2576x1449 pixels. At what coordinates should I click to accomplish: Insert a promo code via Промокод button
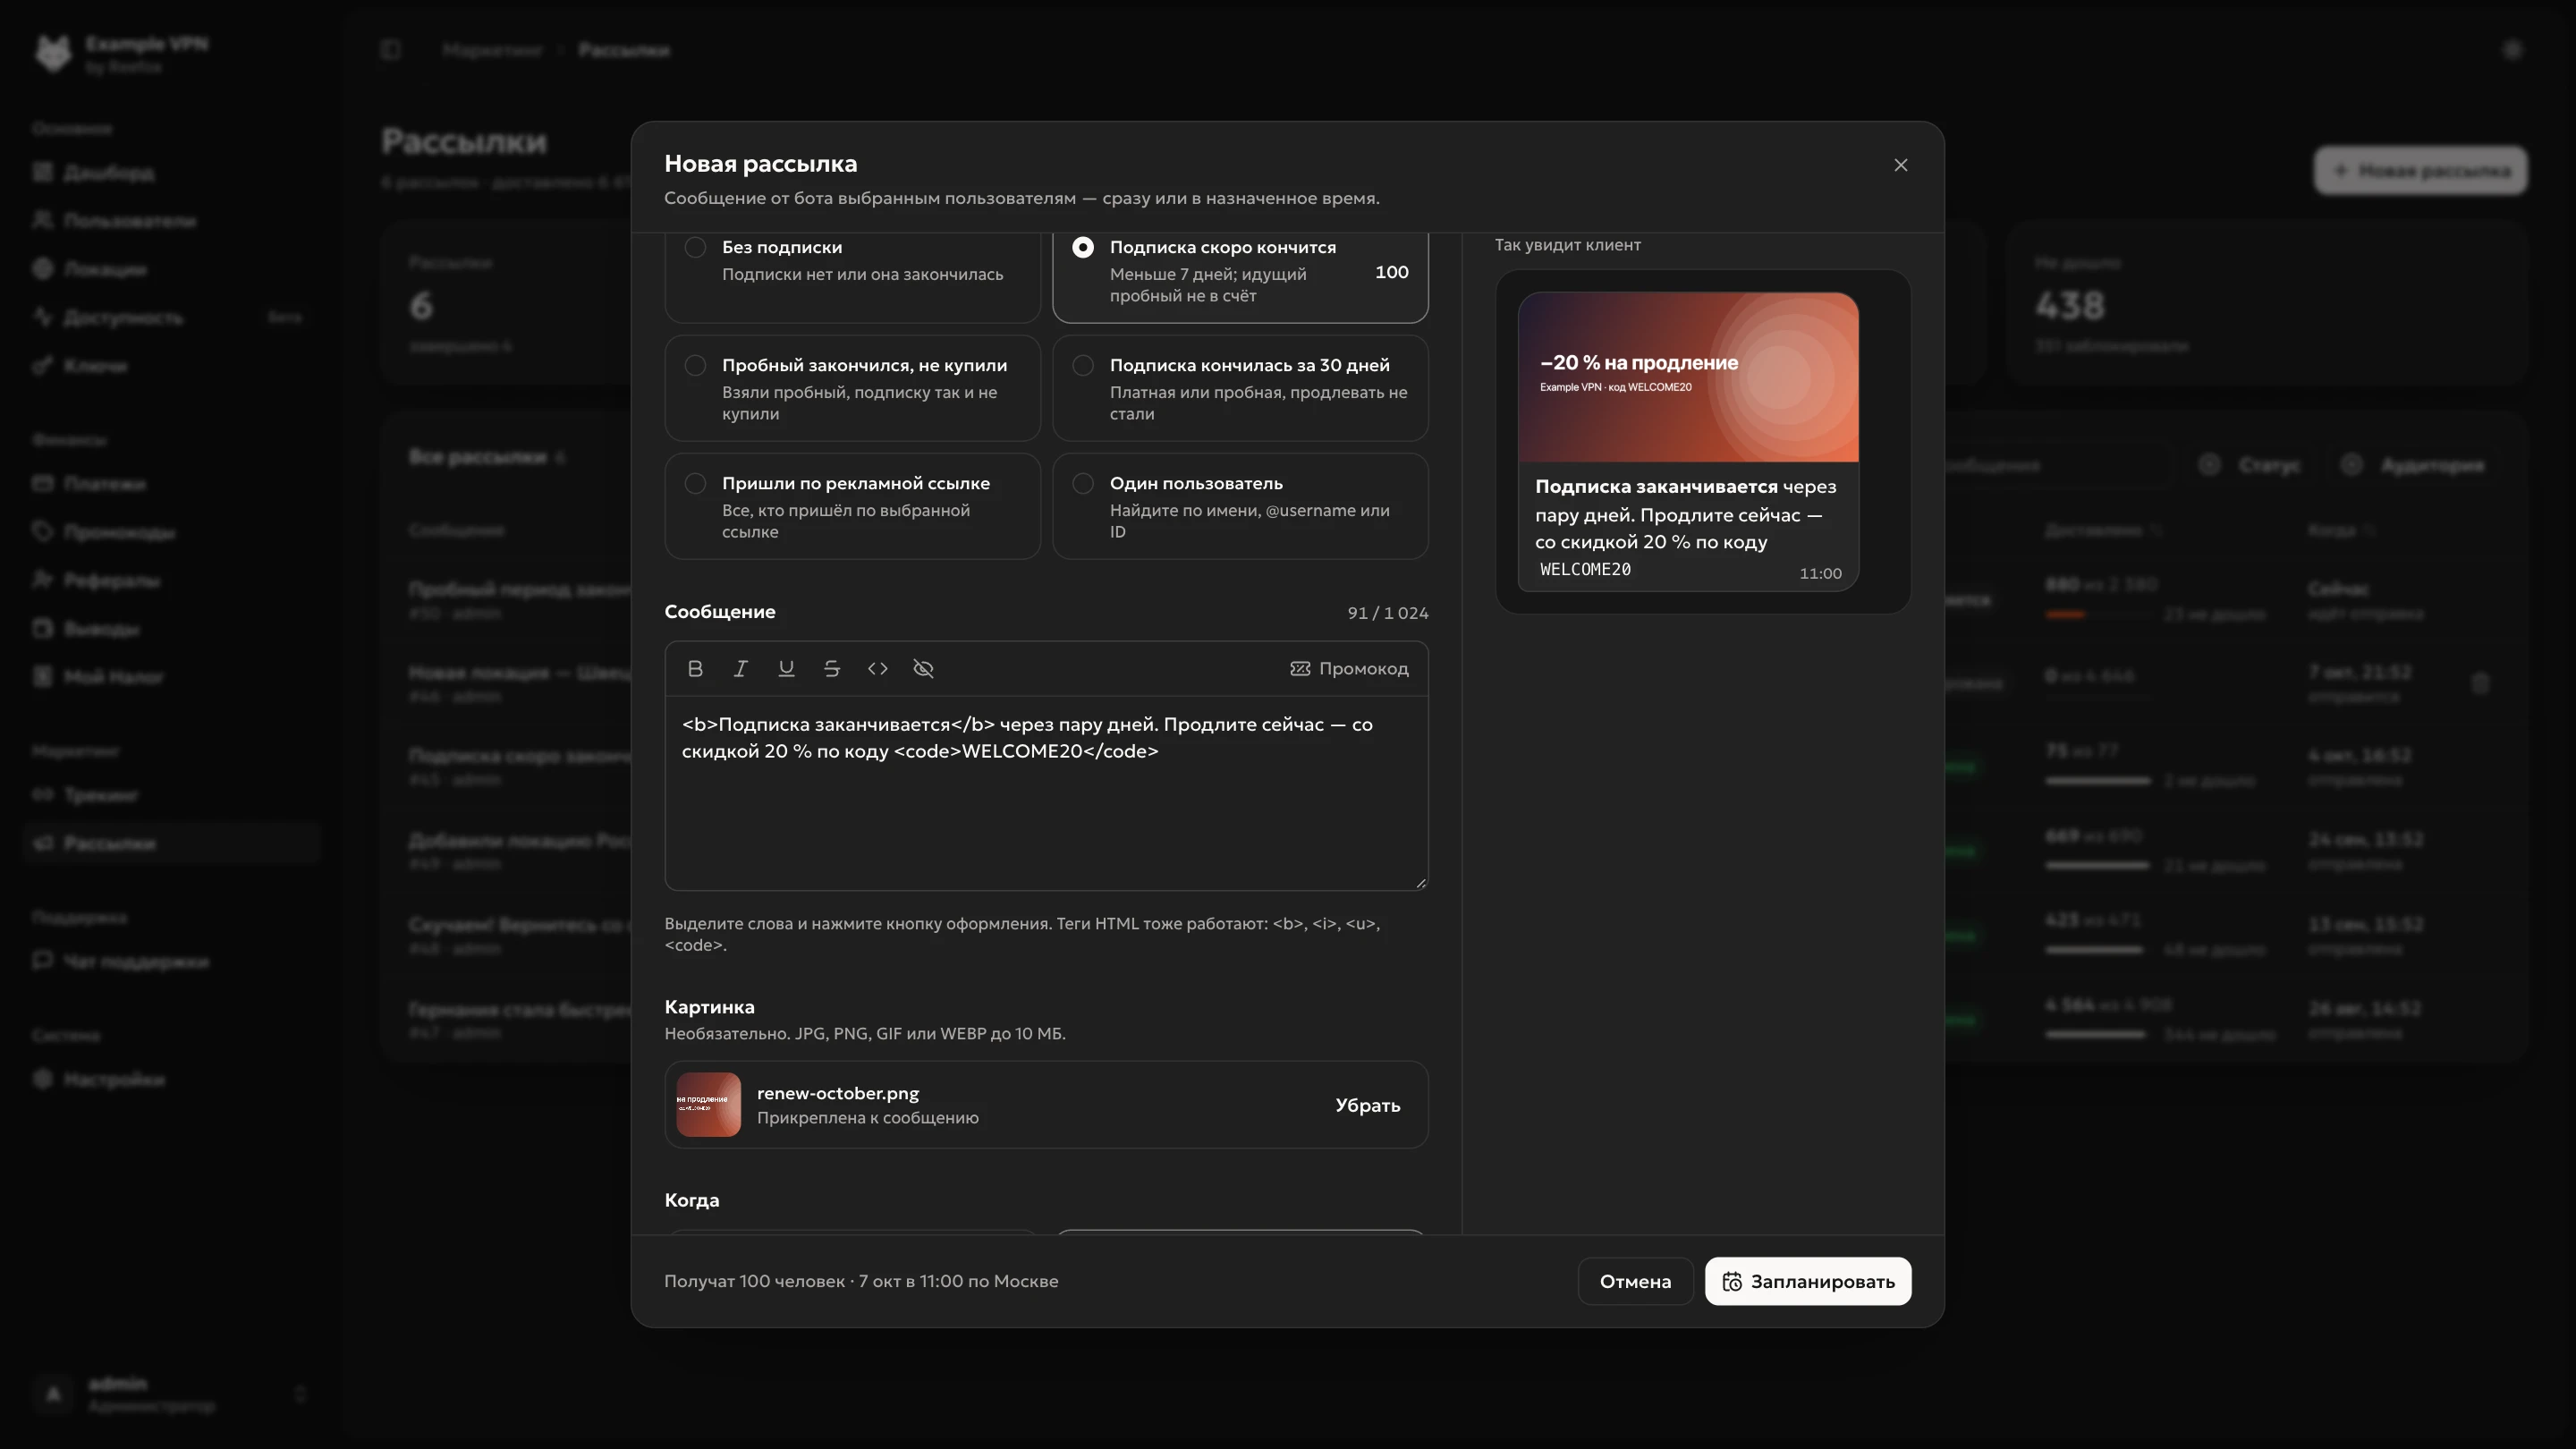[1349, 668]
